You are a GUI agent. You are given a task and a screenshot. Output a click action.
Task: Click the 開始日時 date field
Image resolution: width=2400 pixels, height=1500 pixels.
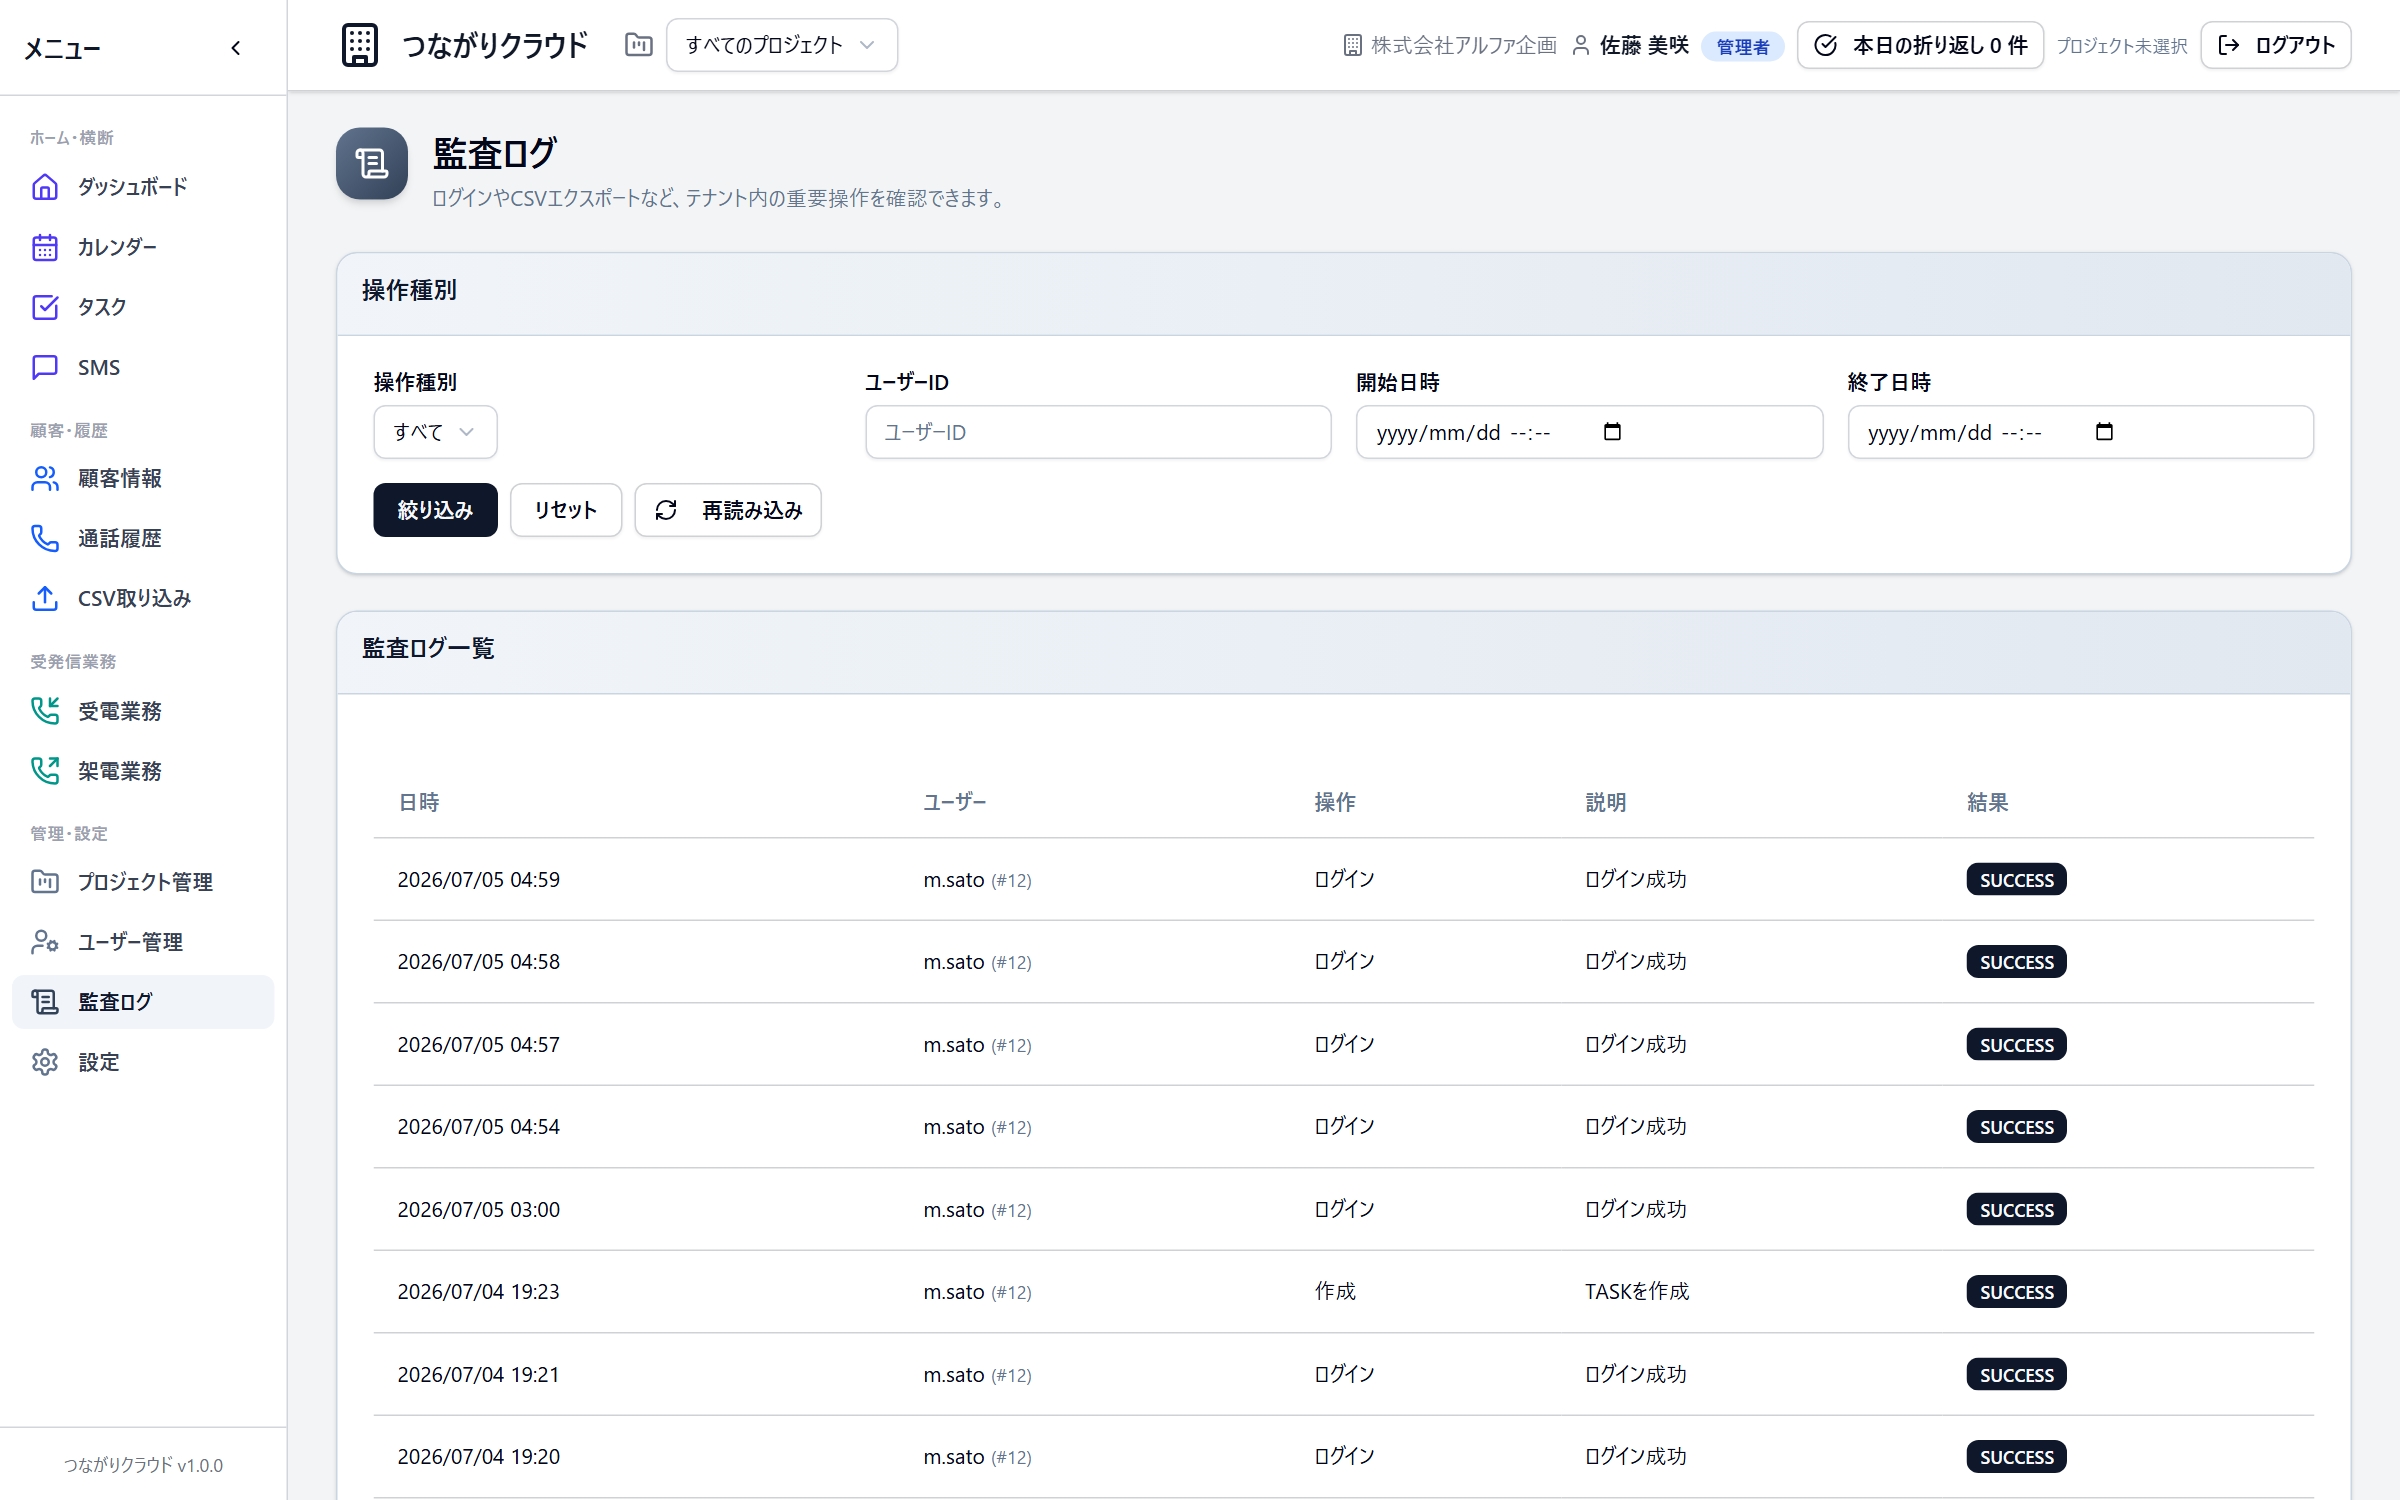1589,432
